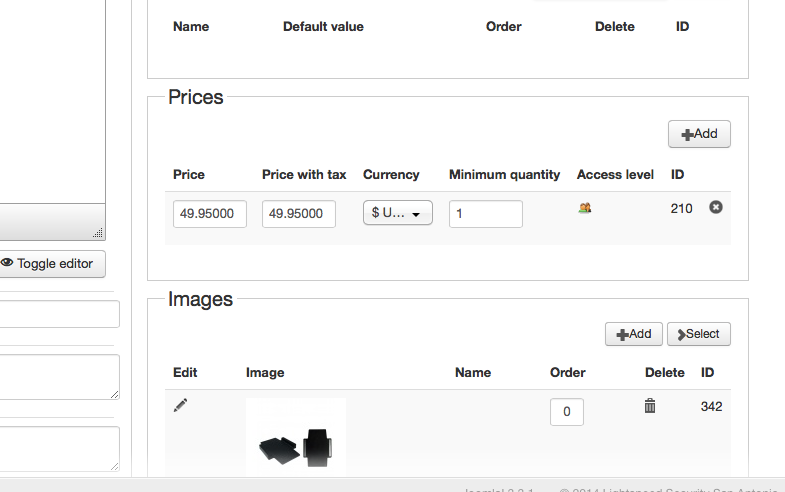The image size is (785, 492).
Task: Click the access level group icon
Action: point(585,208)
